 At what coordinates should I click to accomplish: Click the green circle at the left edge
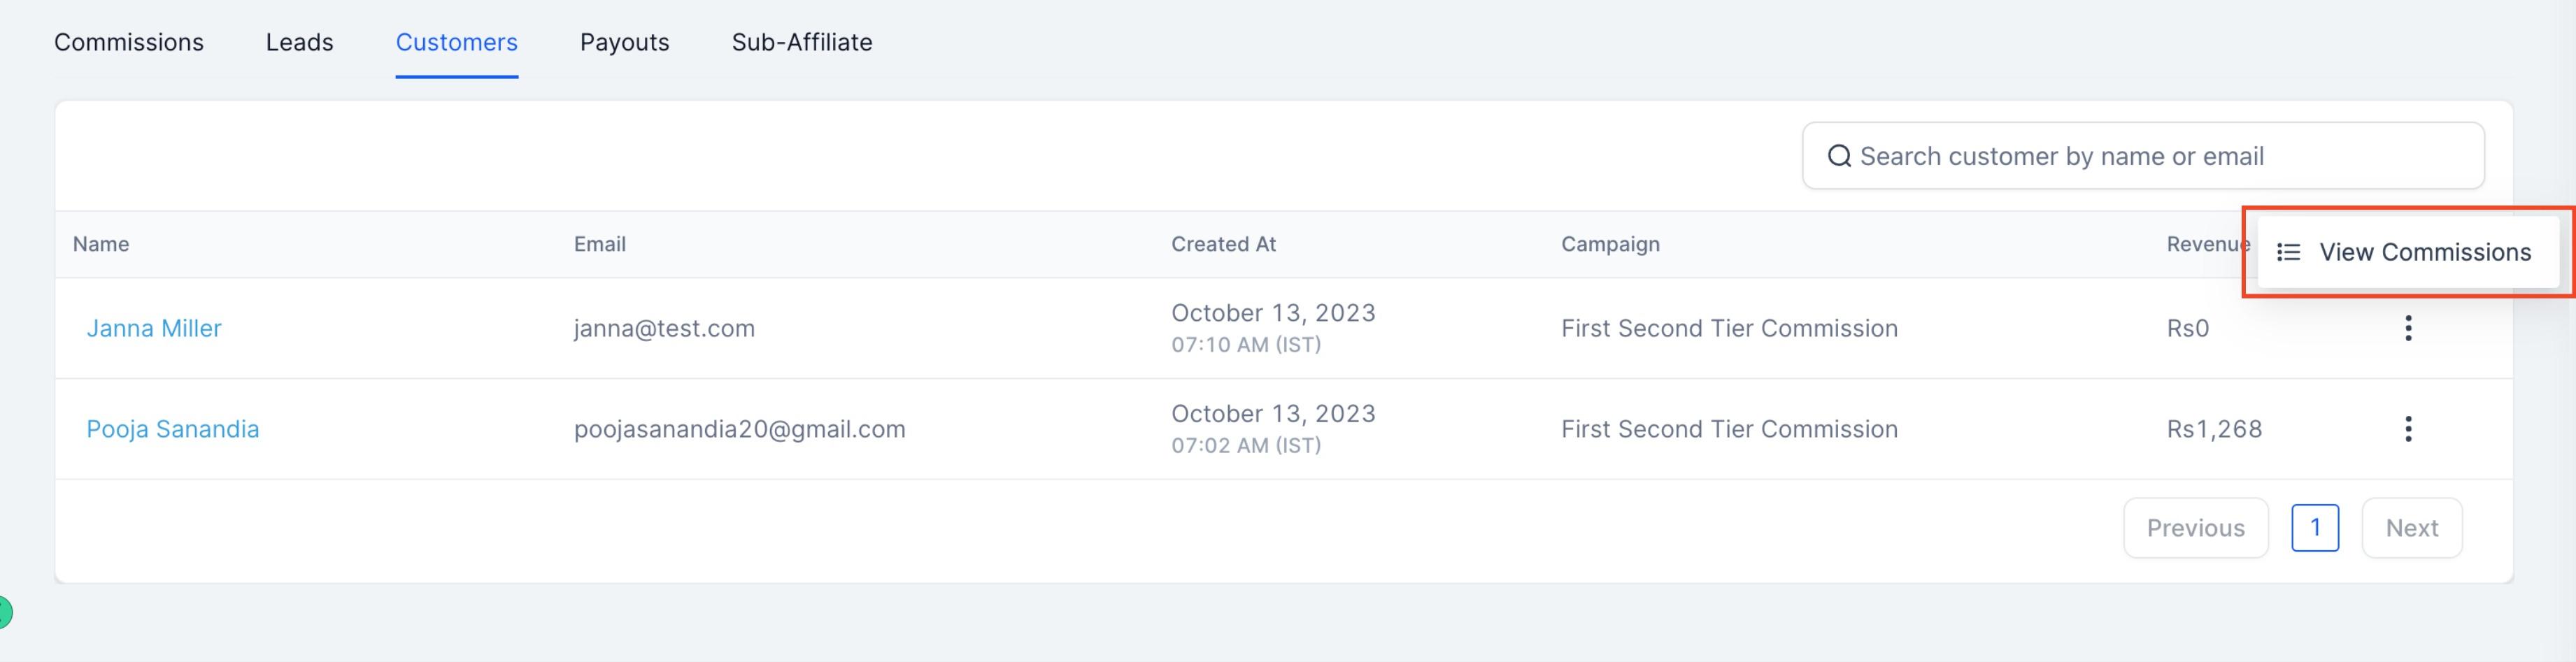point(5,611)
